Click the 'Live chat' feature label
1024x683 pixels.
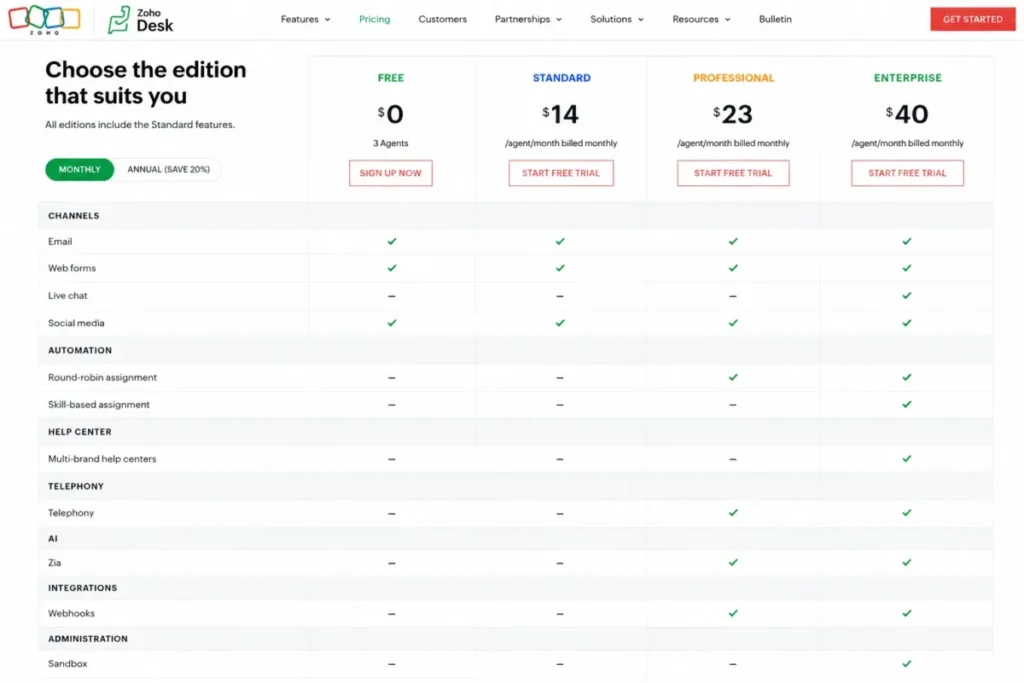pos(67,296)
